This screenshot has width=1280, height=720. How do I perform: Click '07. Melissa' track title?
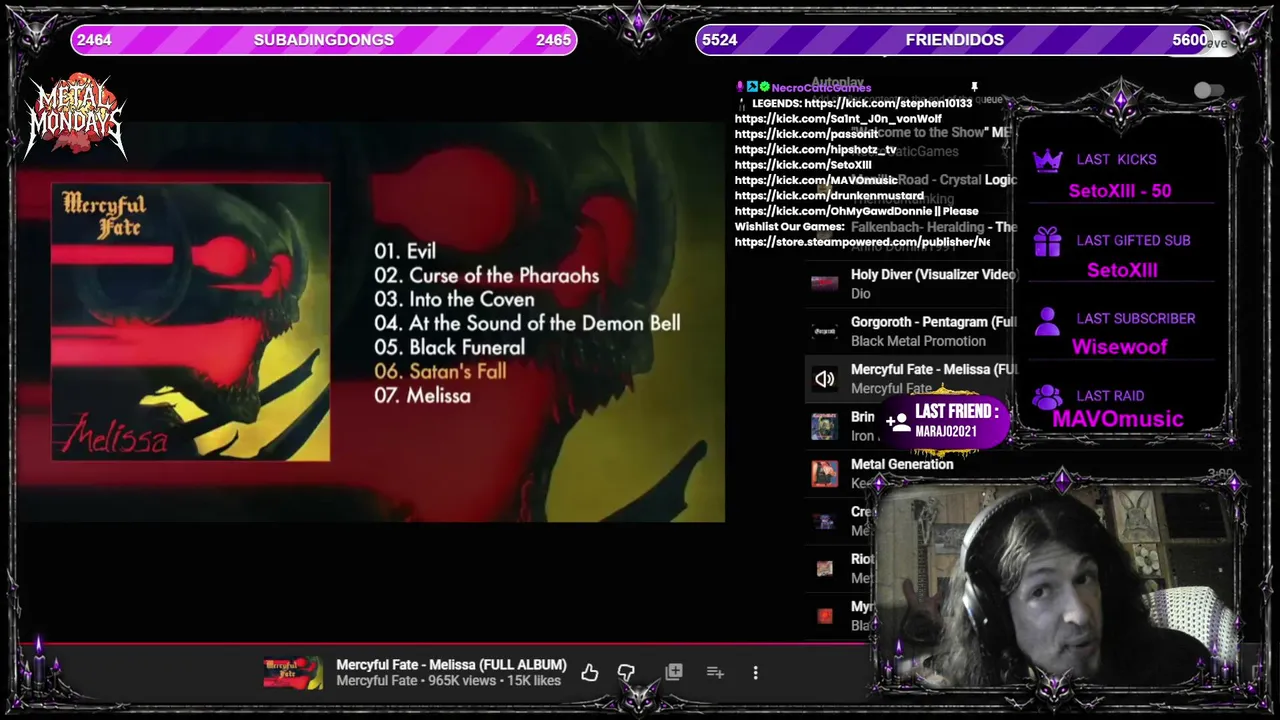(422, 396)
